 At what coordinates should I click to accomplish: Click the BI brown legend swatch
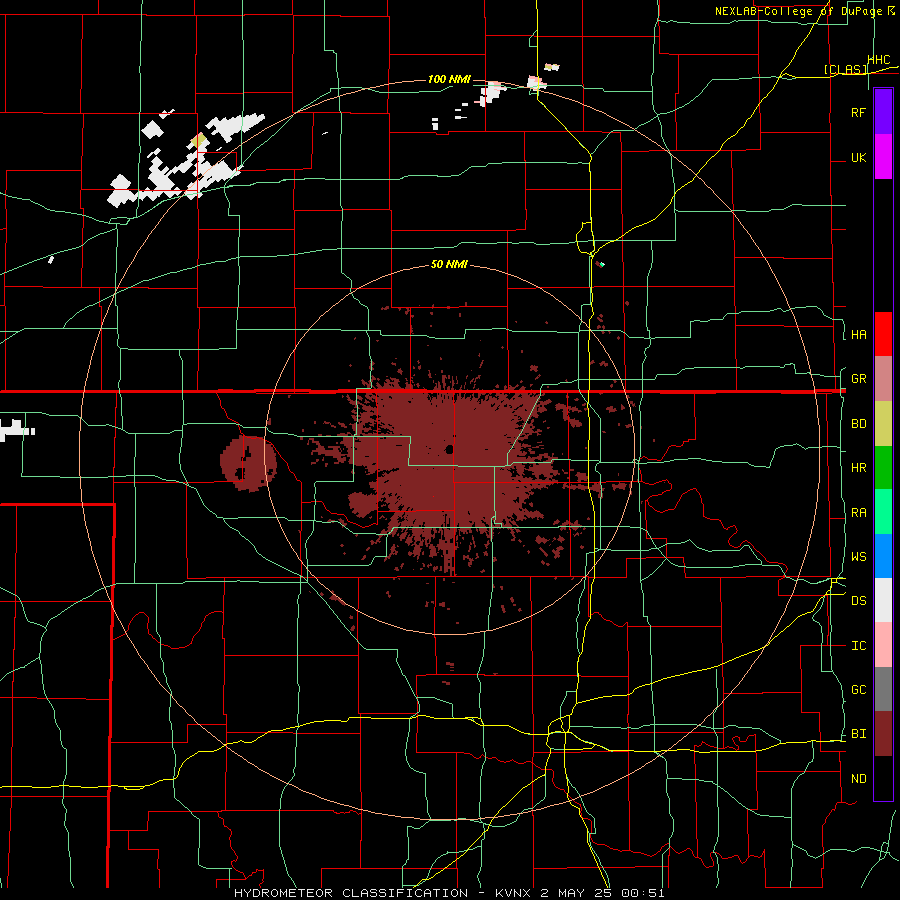[x=883, y=734]
